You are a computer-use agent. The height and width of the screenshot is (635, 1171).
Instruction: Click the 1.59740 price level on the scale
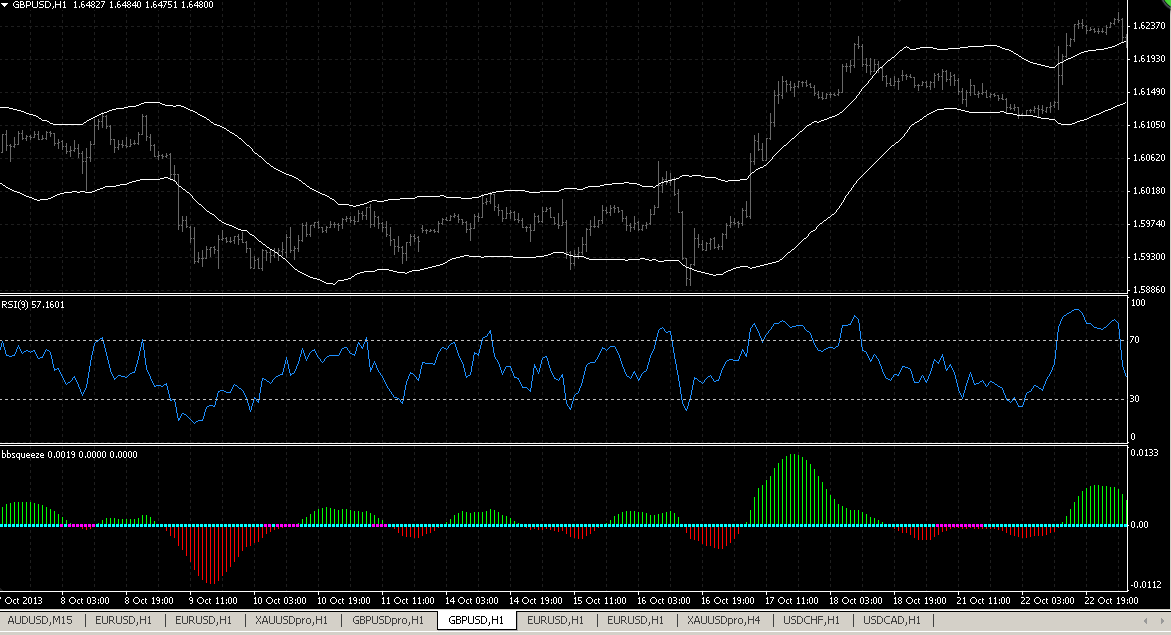pos(1149,223)
